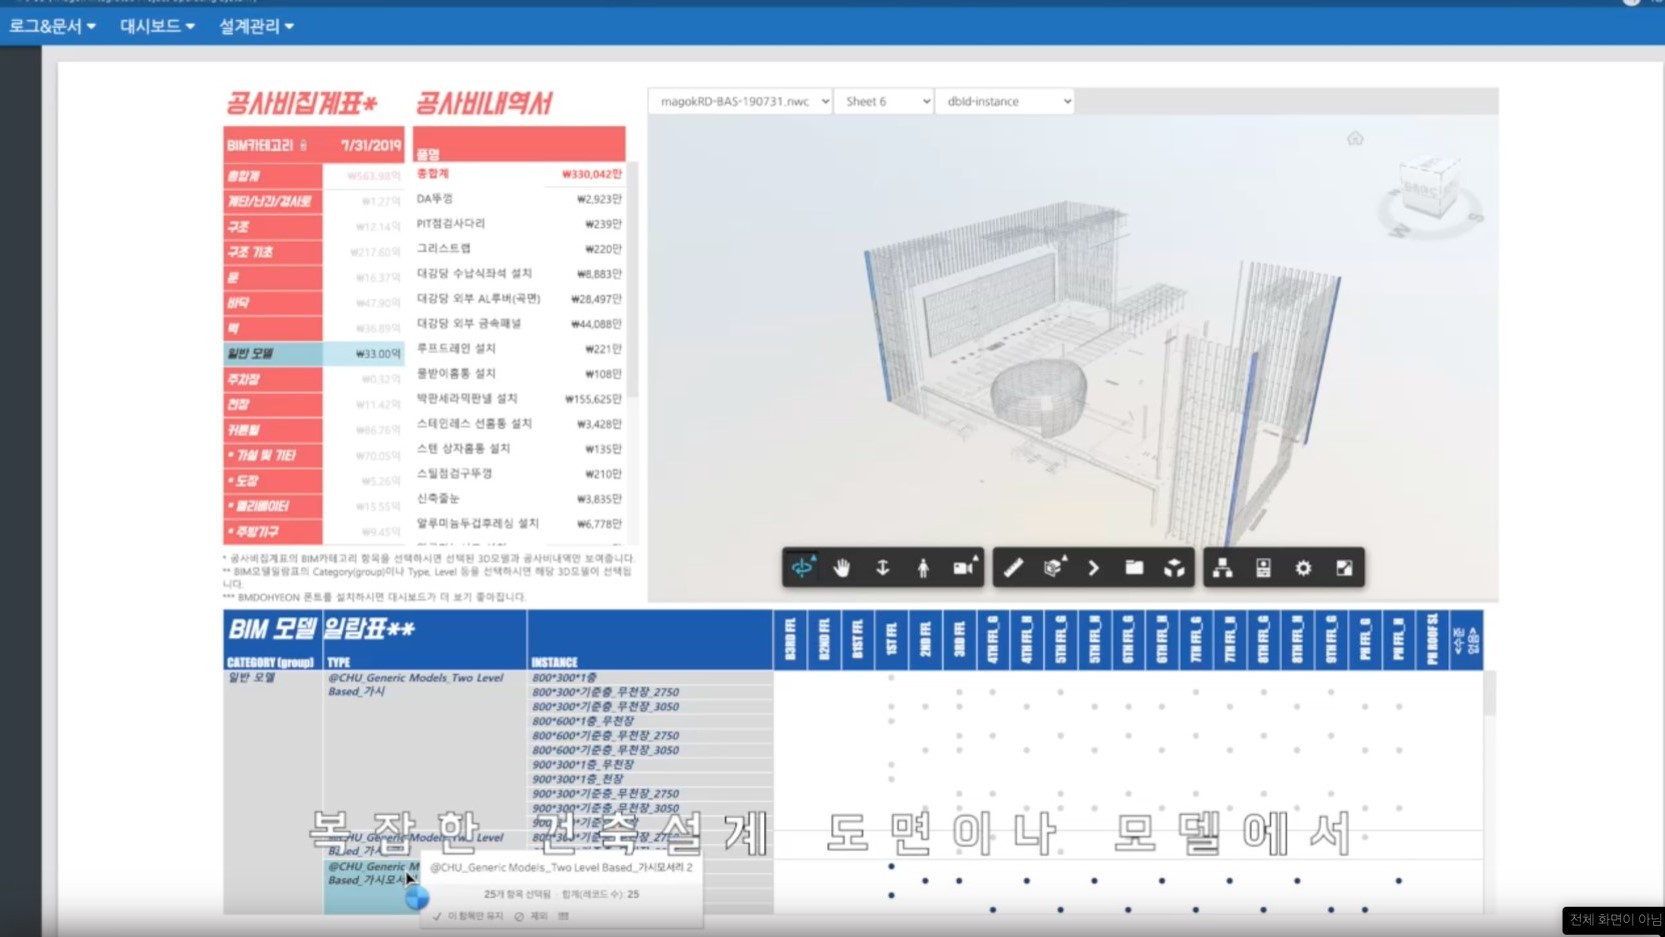Select the highlighted 일반 모델 category row
Viewport: 1665px width, 937px height.
313,354
